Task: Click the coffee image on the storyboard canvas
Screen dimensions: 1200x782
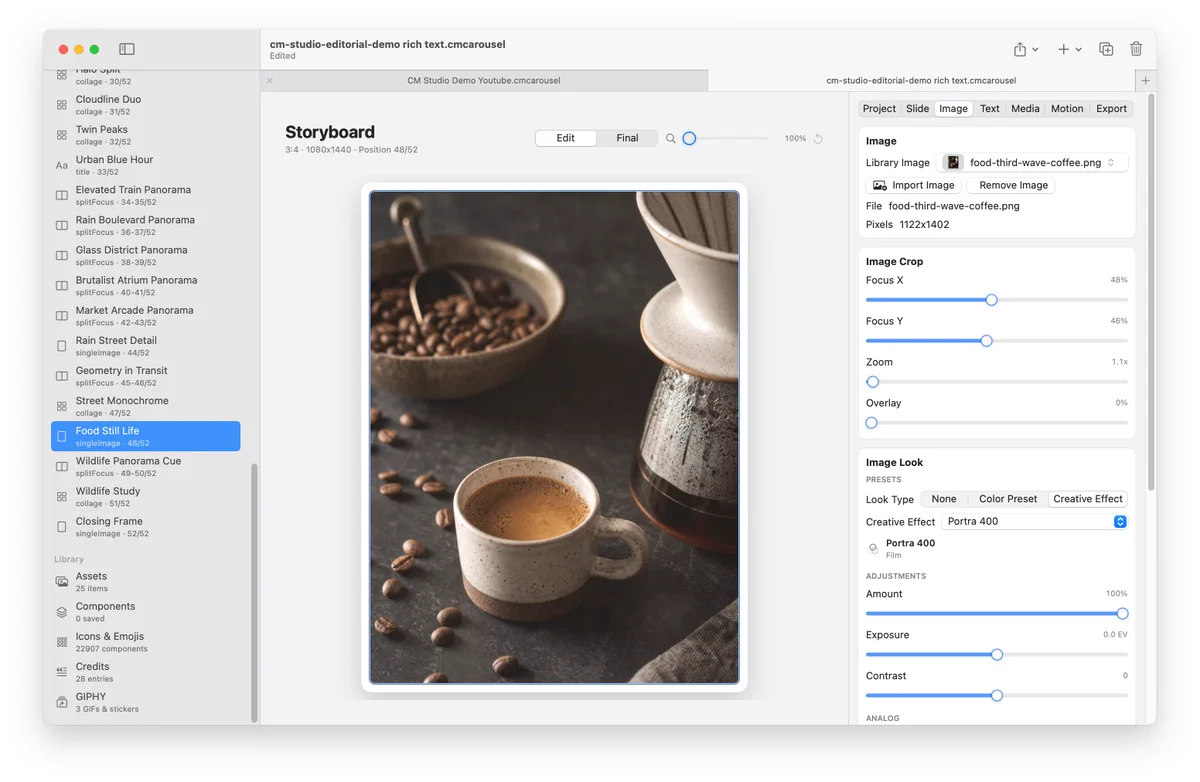Action: click(x=554, y=437)
